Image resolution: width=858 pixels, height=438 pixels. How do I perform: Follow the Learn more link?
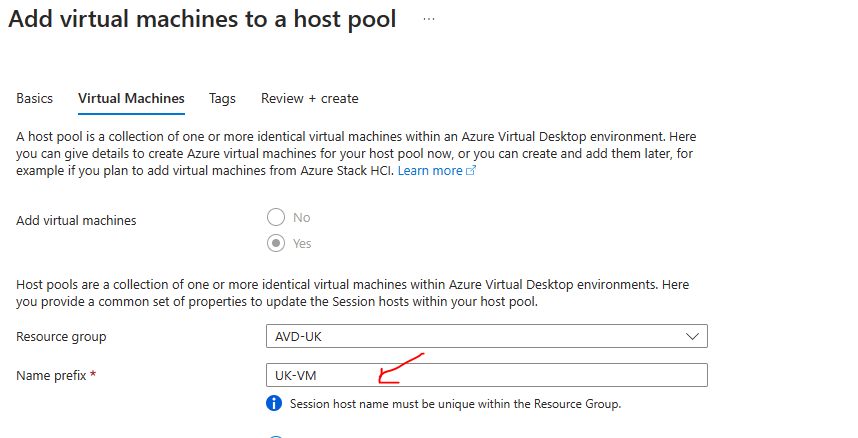(430, 171)
